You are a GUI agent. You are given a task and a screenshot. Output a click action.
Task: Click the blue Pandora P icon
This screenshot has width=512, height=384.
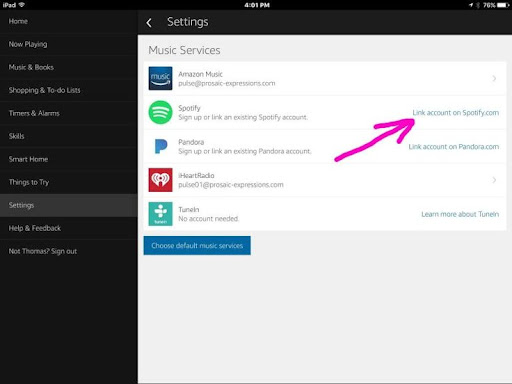(161, 146)
